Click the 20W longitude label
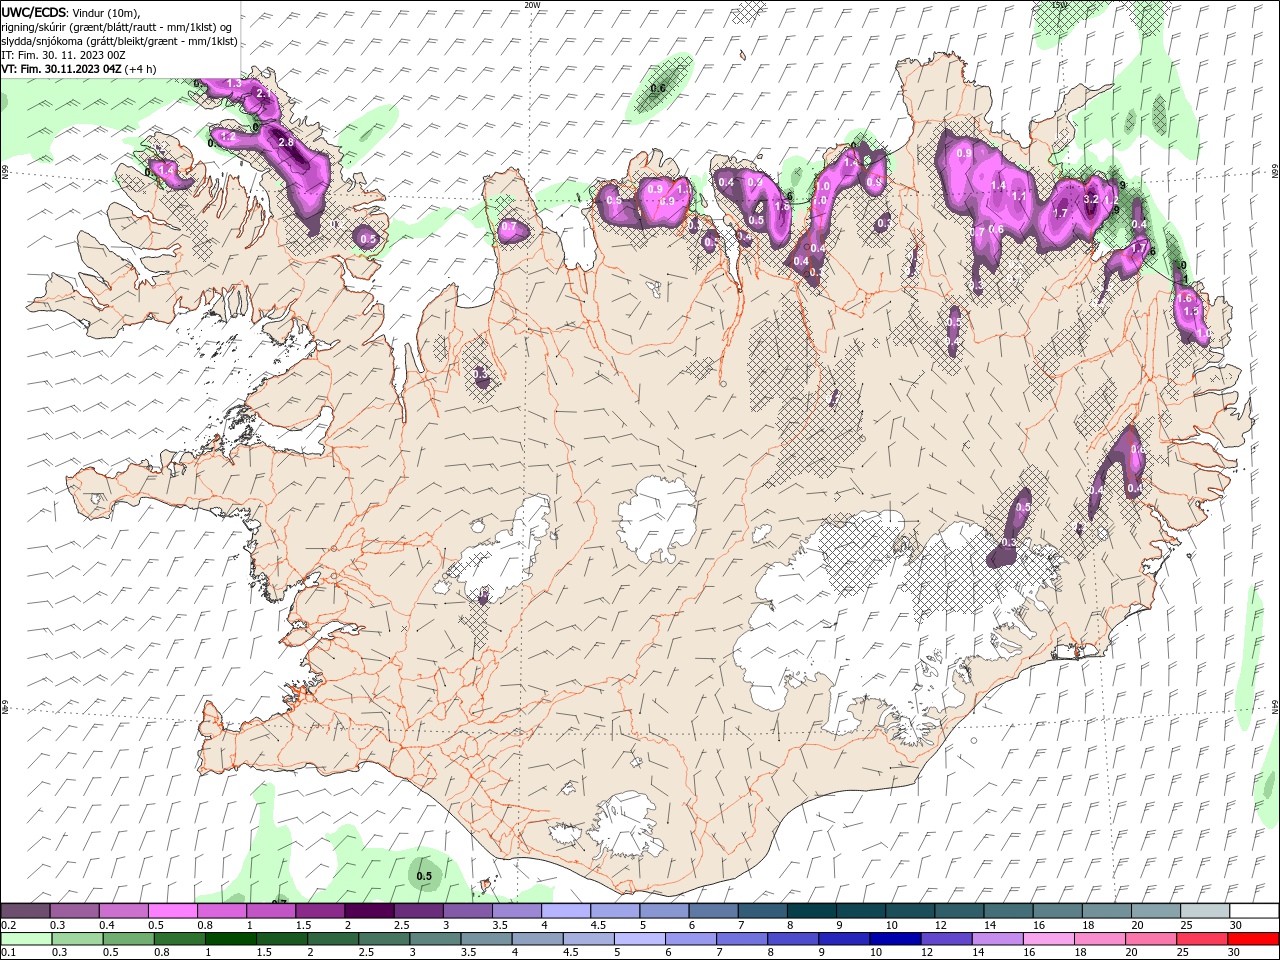Image resolution: width=1280 pixels, height=960 pixels. pyautogui.click(x=532, y=5)
